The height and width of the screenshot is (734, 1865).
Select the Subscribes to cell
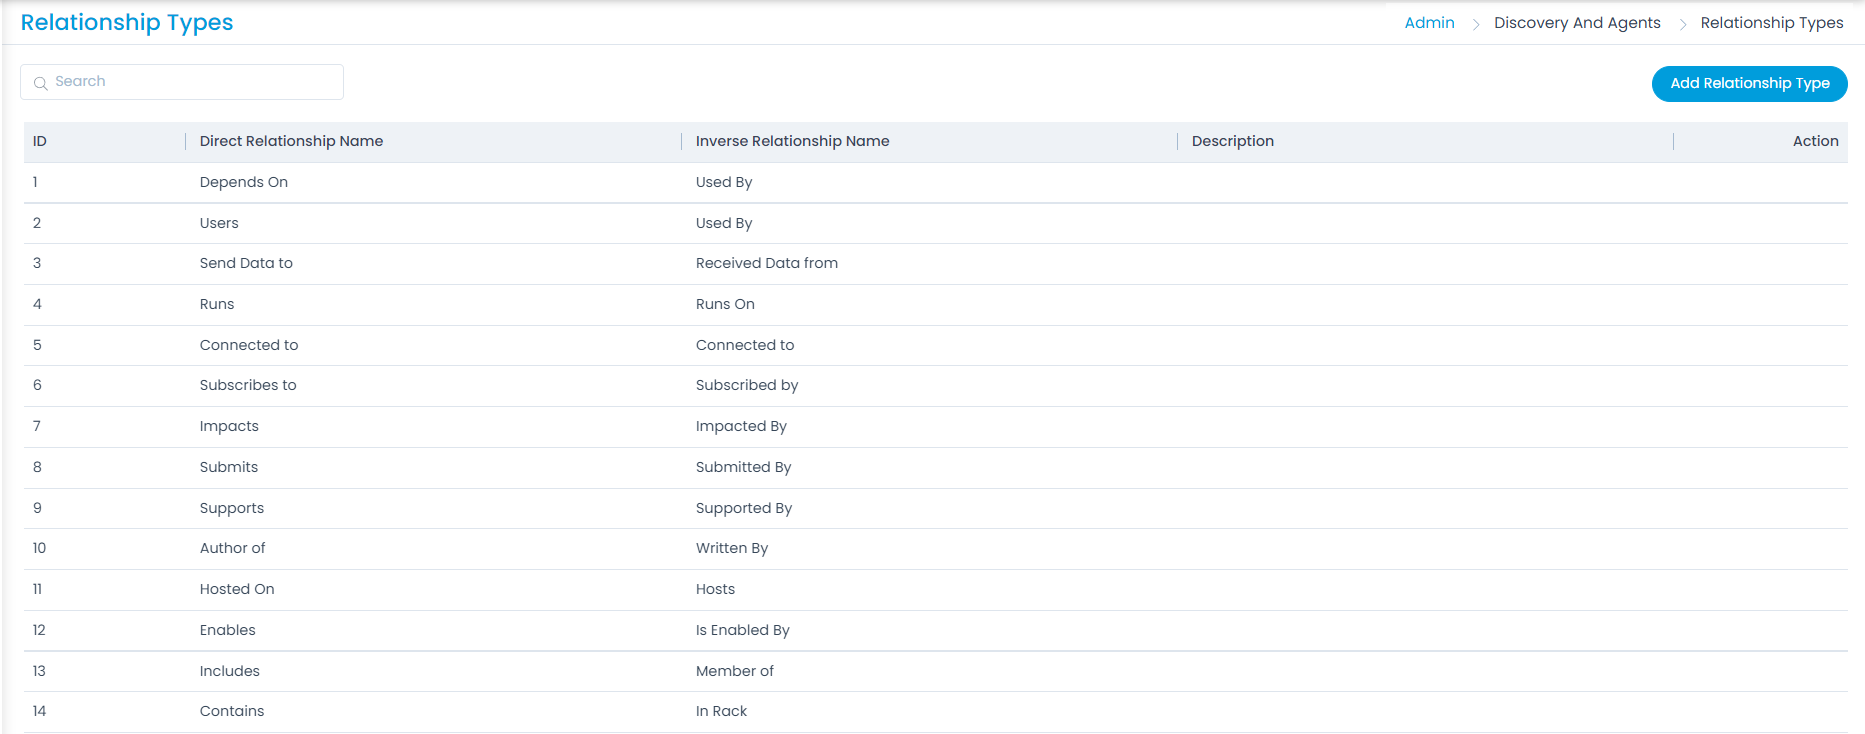pyautogui.click(x=248, y=385)
